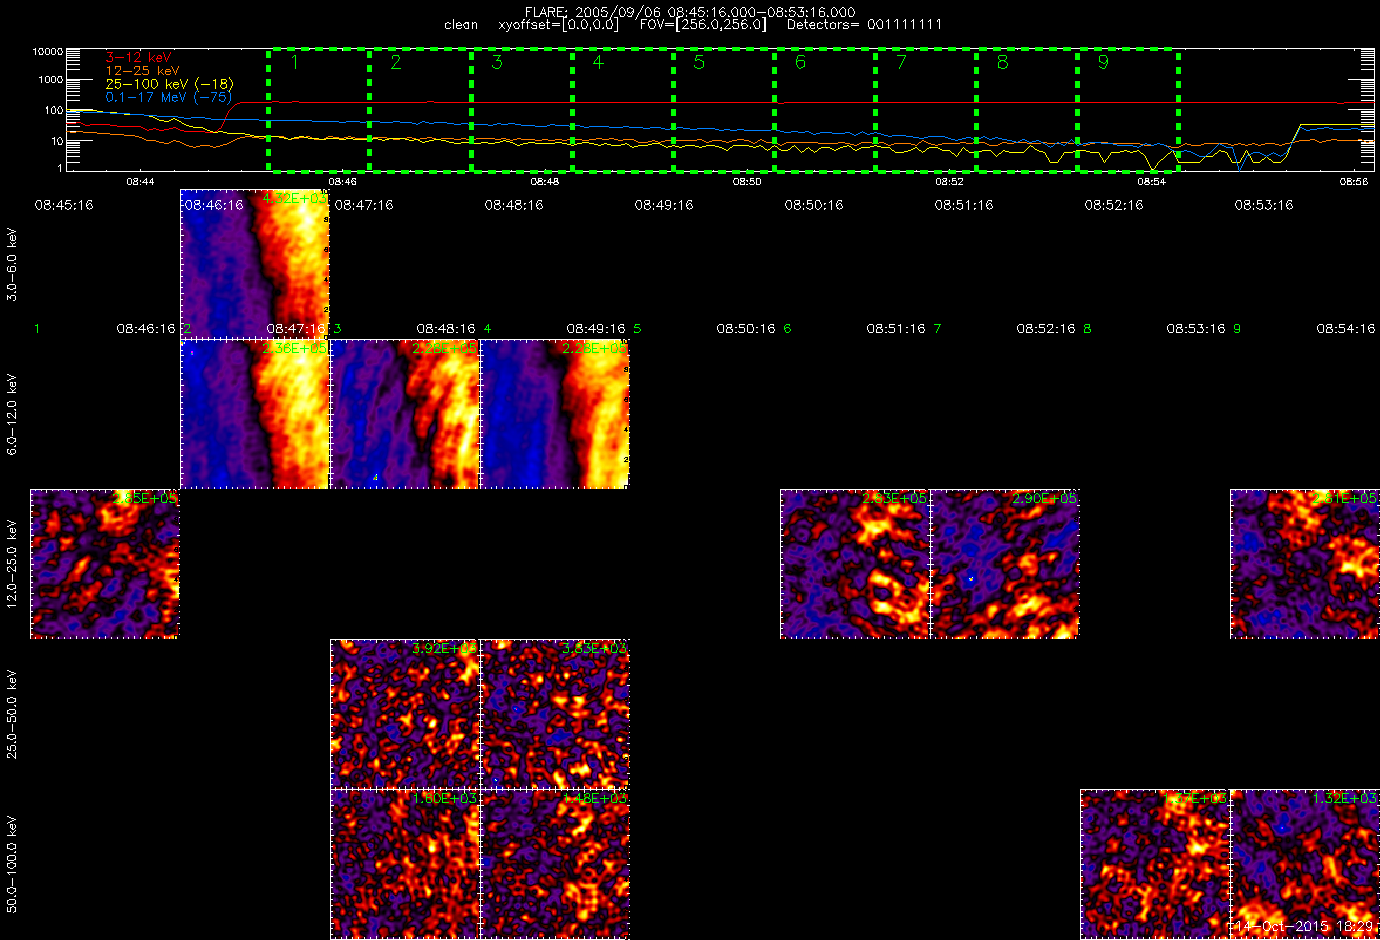The height and width of the screenshot is (940, 1380).
Task: Click the '08:44' tick on light curve axis
Action: click(x=140, y=182)
